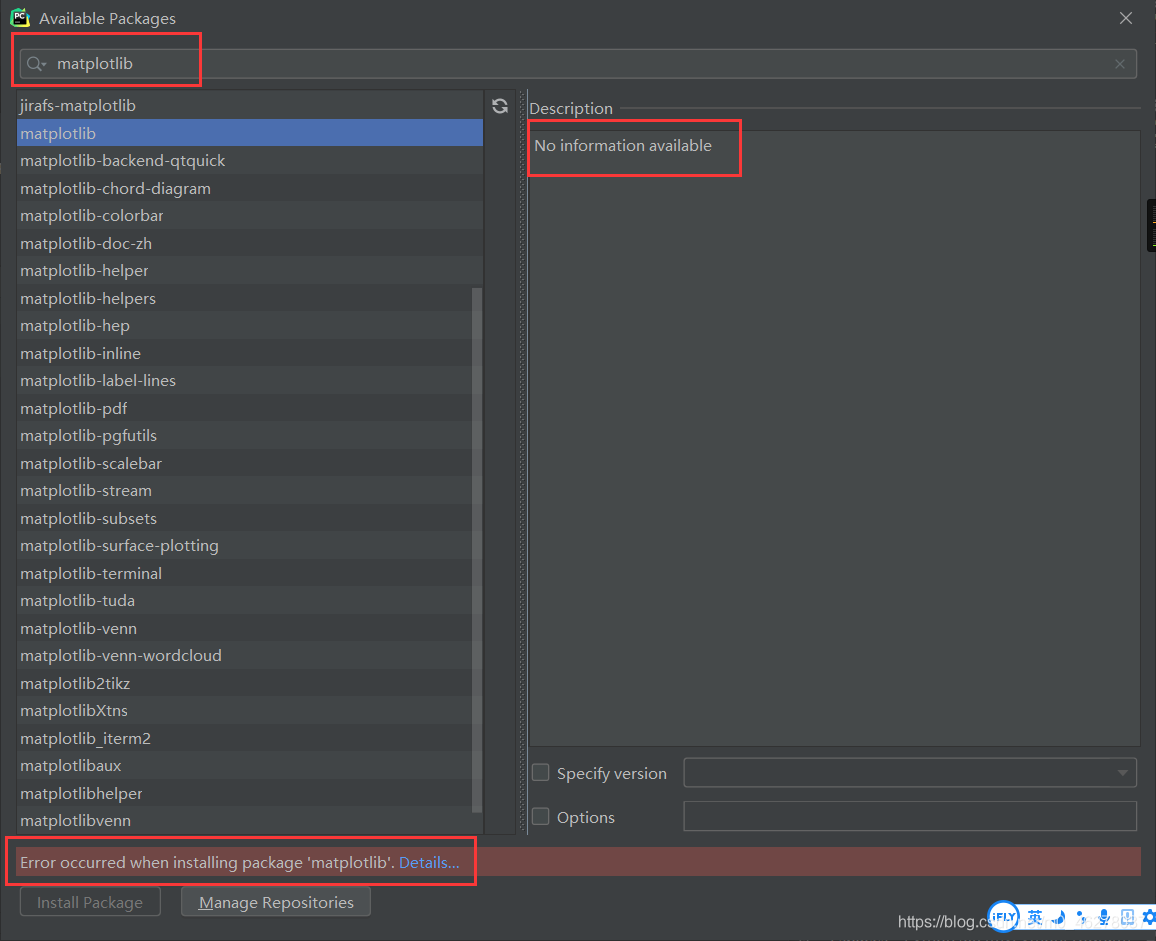Switch iFLY language mode 英 icon
This screenshot has height=941, width=1156.
click(x=1035, y=917)
